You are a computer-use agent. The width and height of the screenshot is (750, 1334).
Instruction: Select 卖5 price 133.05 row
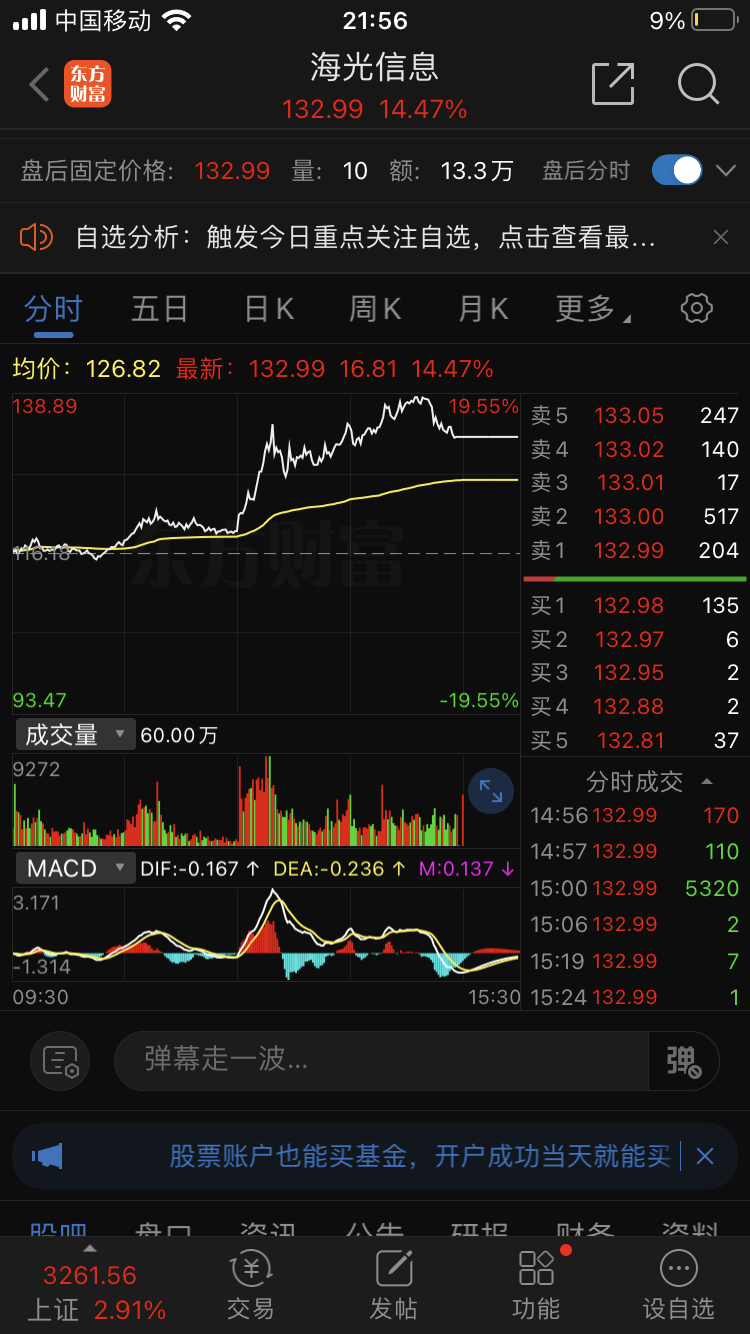634,415
